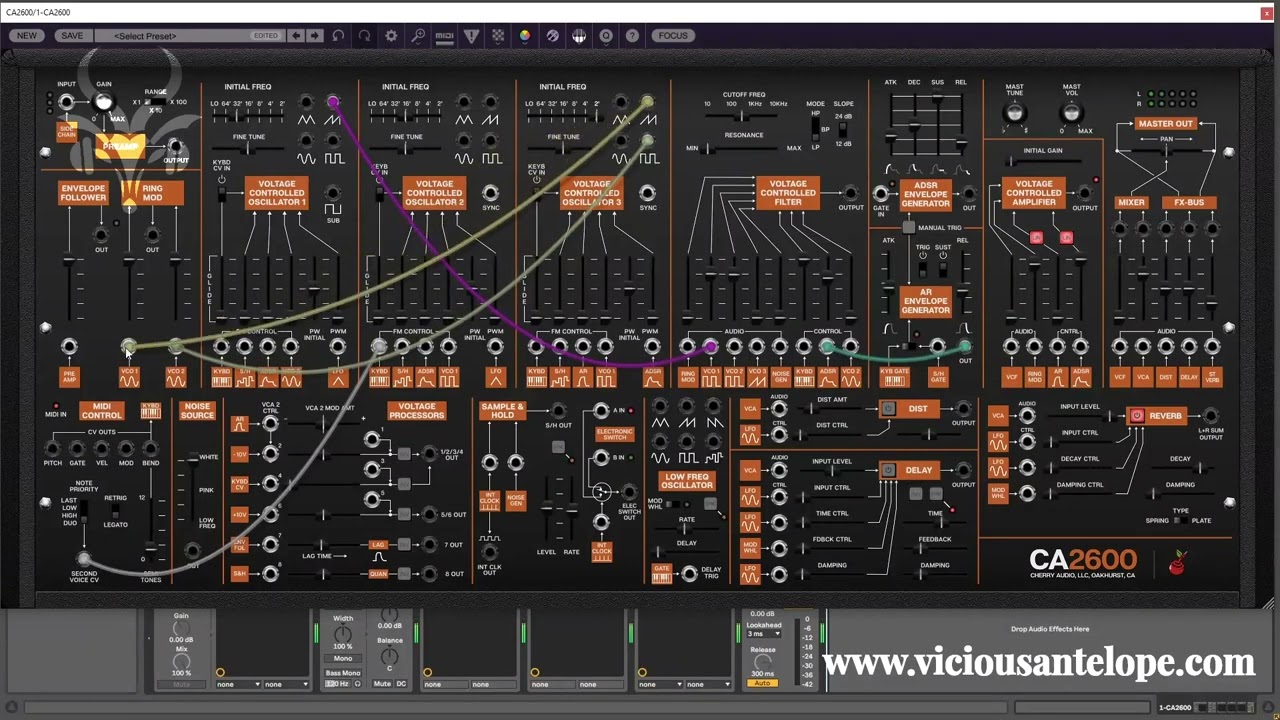Click the redo arrow in the toolbar
The width and height of the screenshot is (1280, 720).
365,36
